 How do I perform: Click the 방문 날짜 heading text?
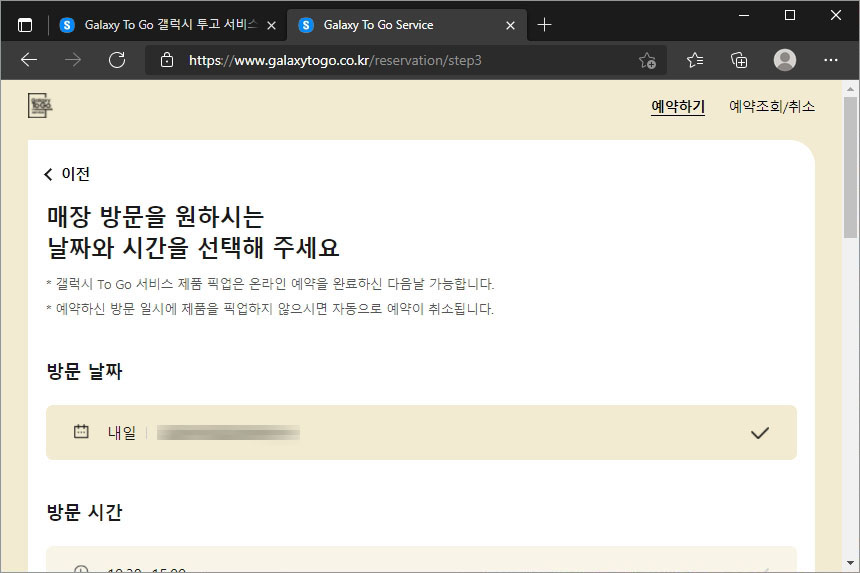point(84,372)
